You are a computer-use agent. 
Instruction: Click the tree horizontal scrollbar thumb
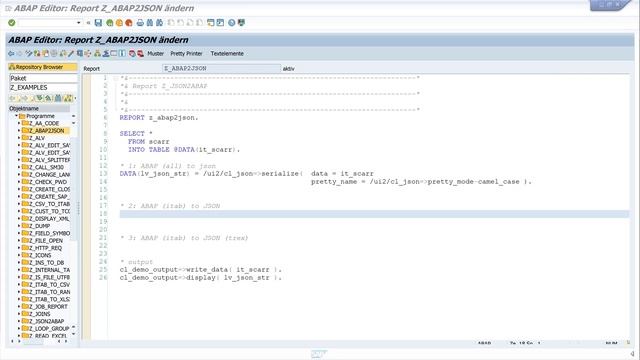(x=33, y=341)
